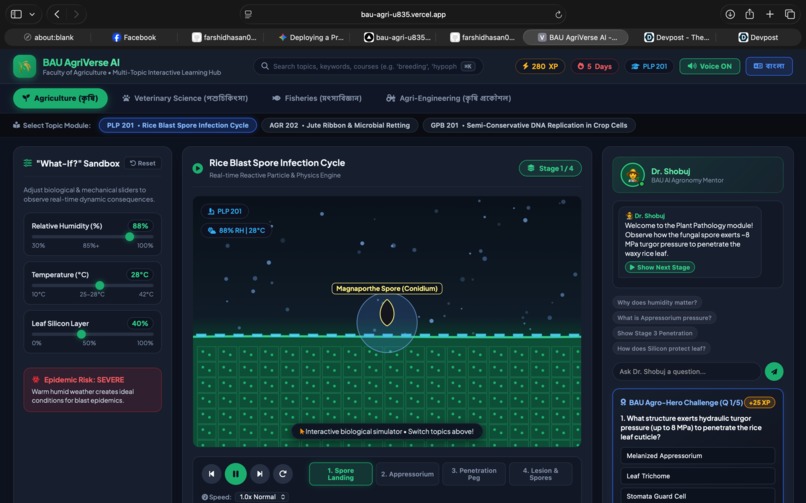
Task: Select the Fisheries category tab
Action: point(317,98)
